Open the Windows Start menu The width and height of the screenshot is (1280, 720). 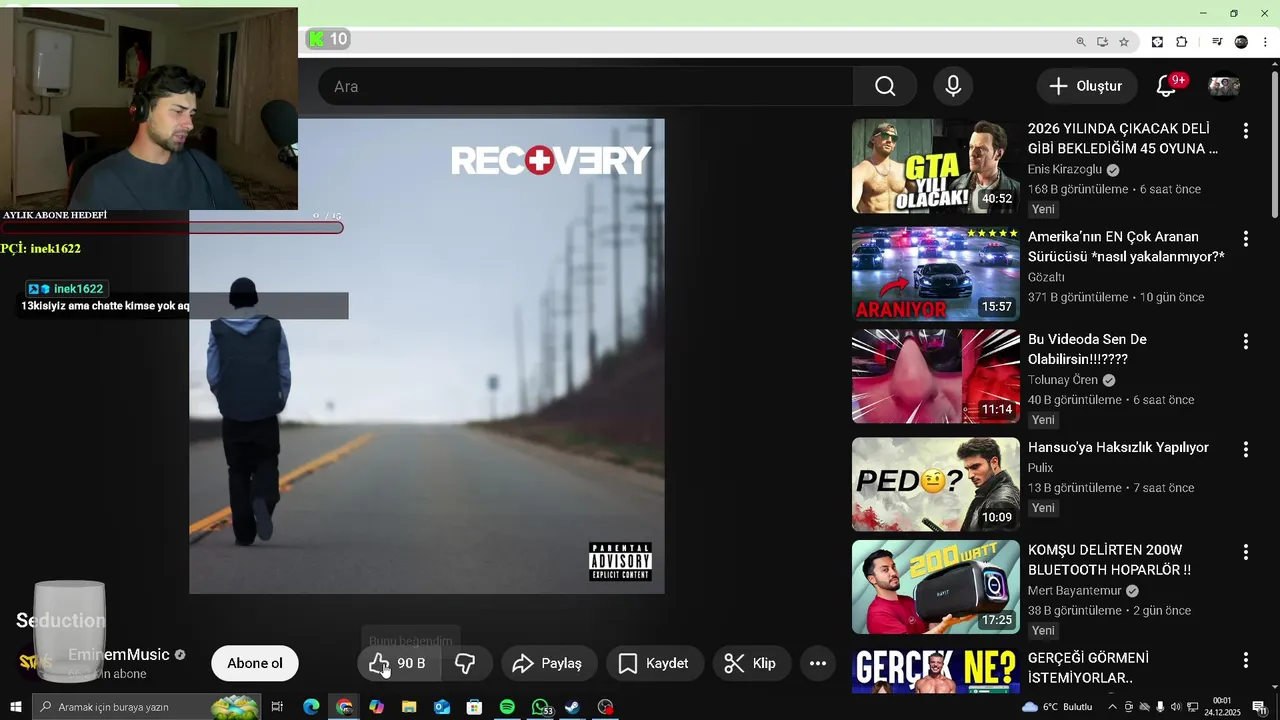(x=15, y=707)
